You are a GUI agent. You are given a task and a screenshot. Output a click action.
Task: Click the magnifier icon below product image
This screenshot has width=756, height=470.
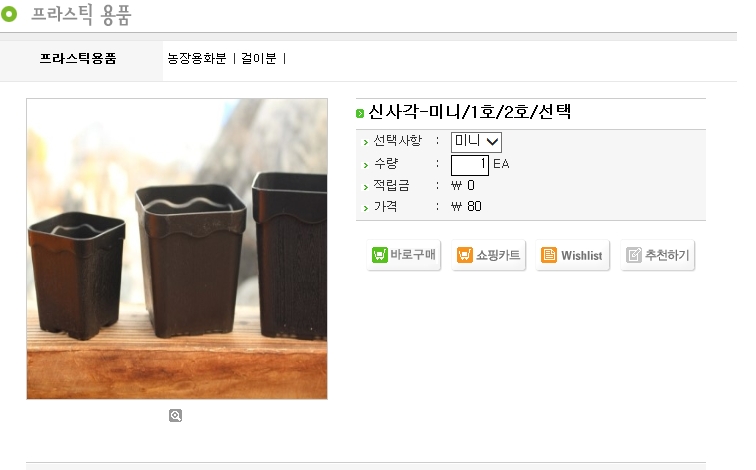pos(176,416)
